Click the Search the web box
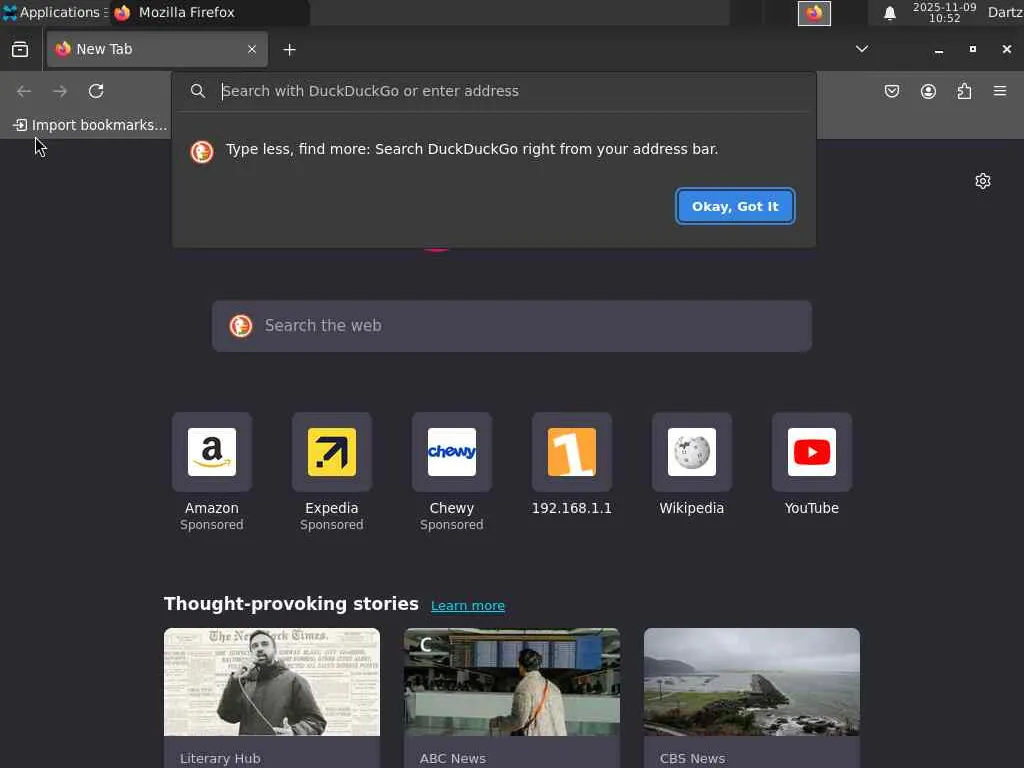Screen dimensions: 1024x768 point(512,326)
